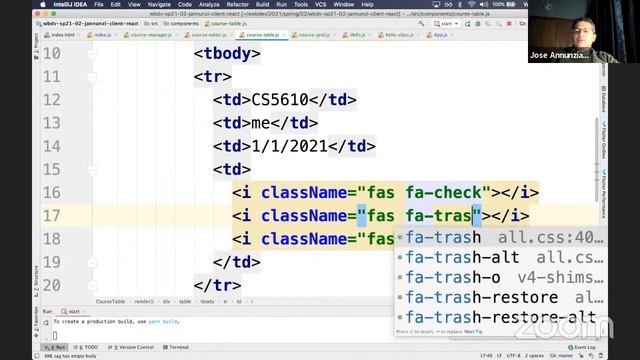Open the Run configuration 'start' dropdown

446,24
